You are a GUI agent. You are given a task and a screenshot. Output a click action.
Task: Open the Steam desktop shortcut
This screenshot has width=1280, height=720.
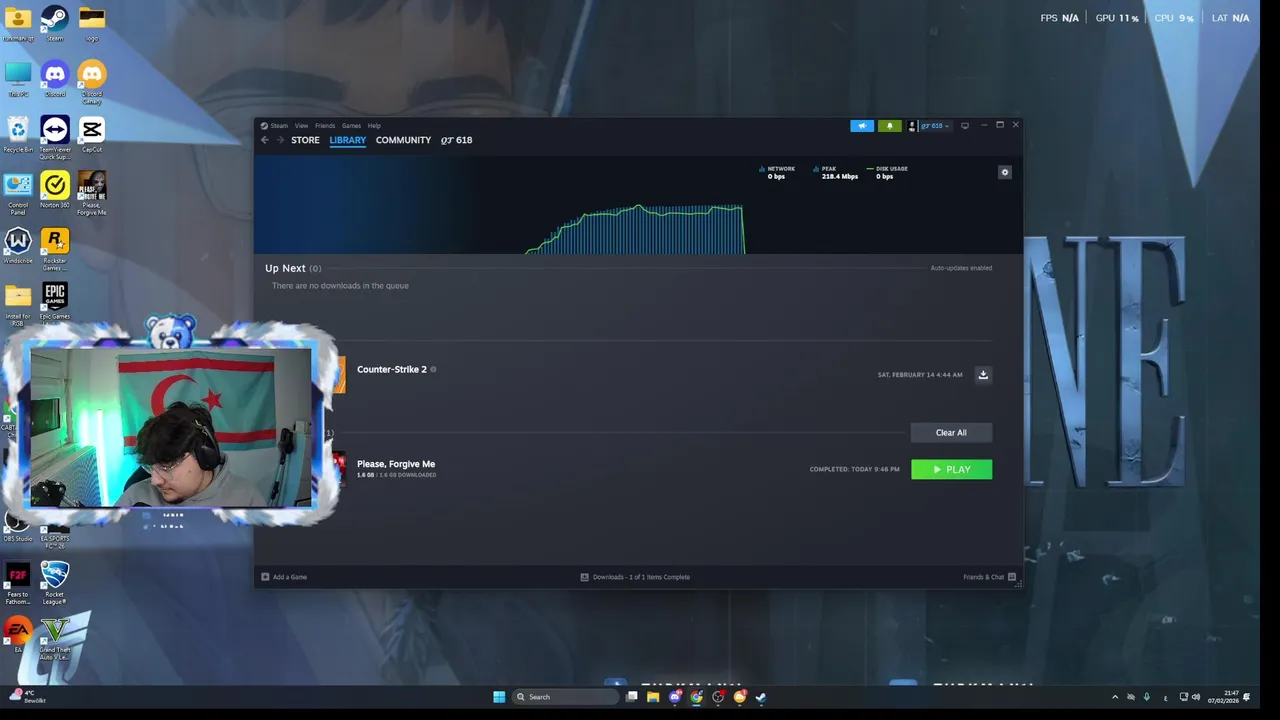pos(55,23)
